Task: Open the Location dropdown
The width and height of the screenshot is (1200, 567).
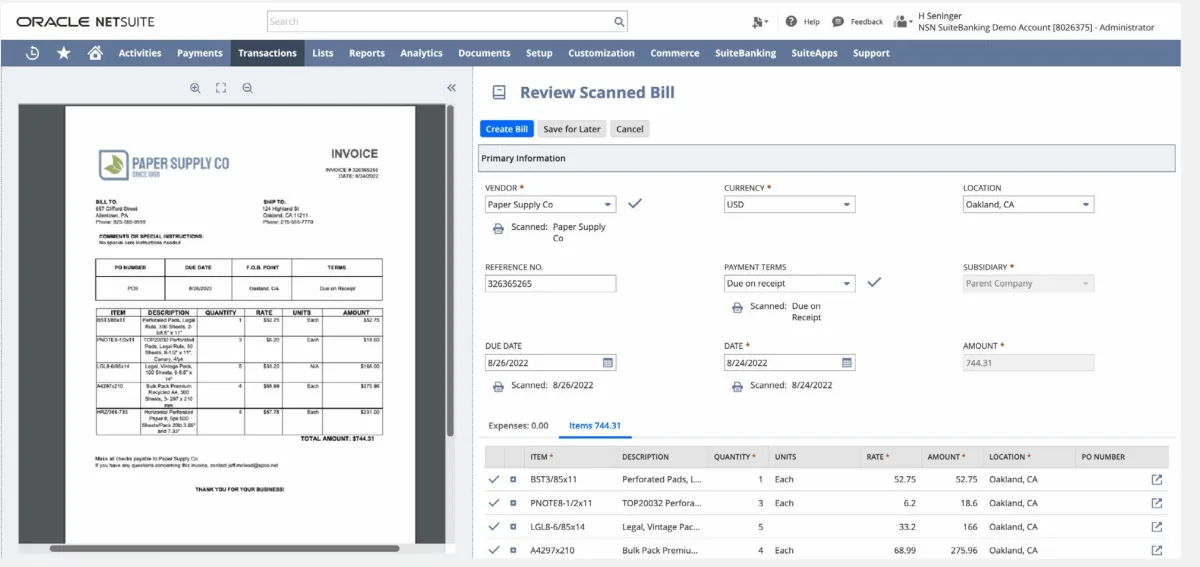Action: pos(1086,205)
